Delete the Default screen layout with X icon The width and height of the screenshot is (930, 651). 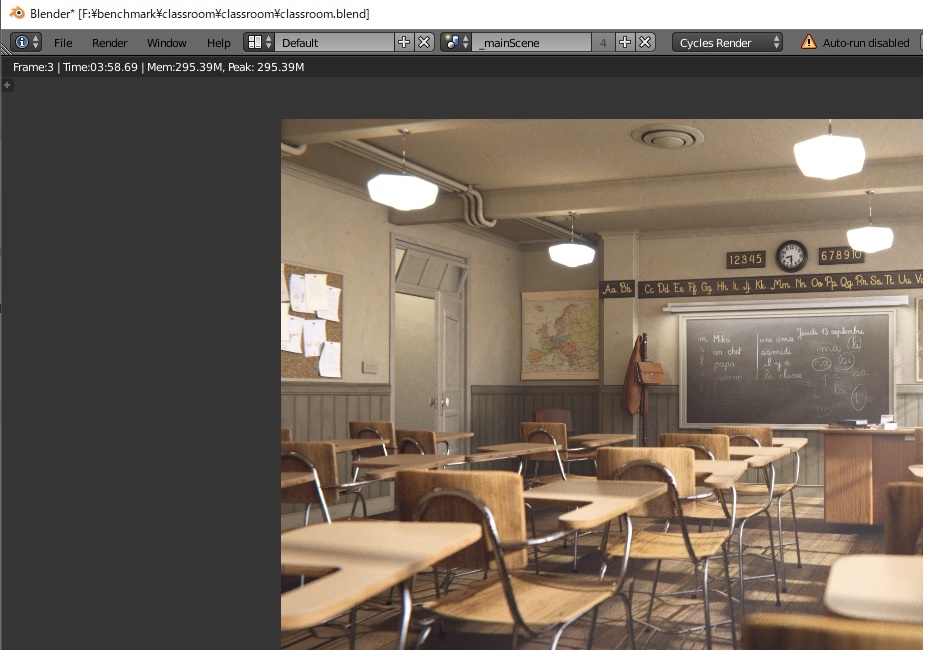coord(424,42)
